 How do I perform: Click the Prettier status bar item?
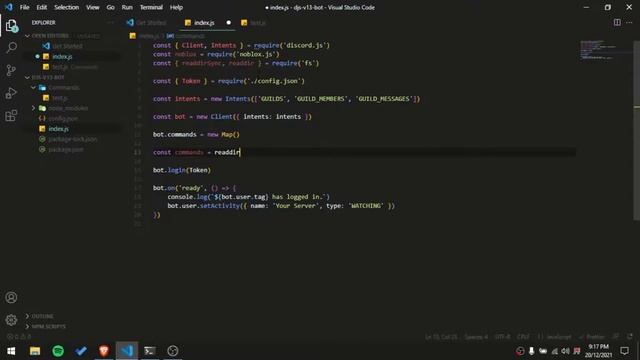click(x=591, y=337)
